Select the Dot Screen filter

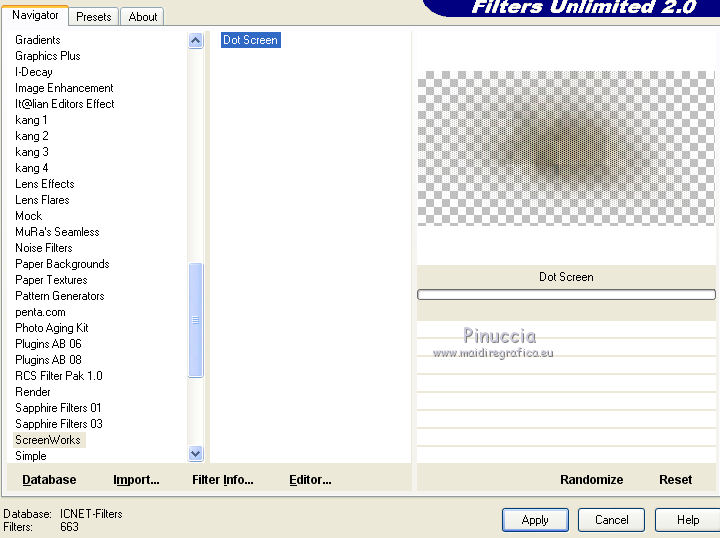point(251,40)
